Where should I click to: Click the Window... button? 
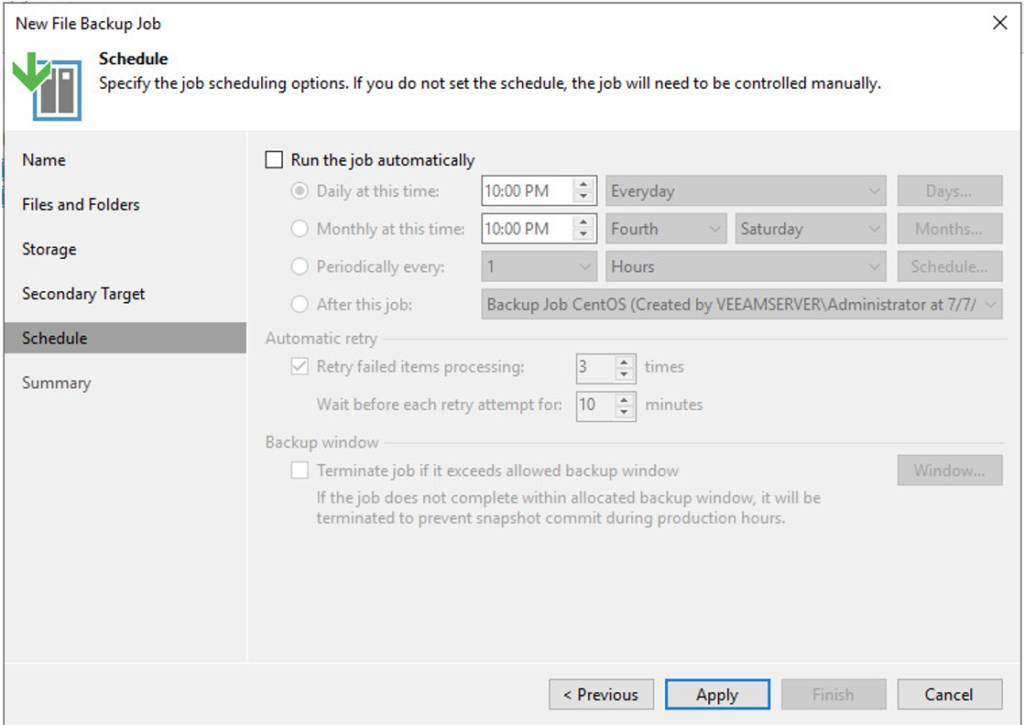950,470
